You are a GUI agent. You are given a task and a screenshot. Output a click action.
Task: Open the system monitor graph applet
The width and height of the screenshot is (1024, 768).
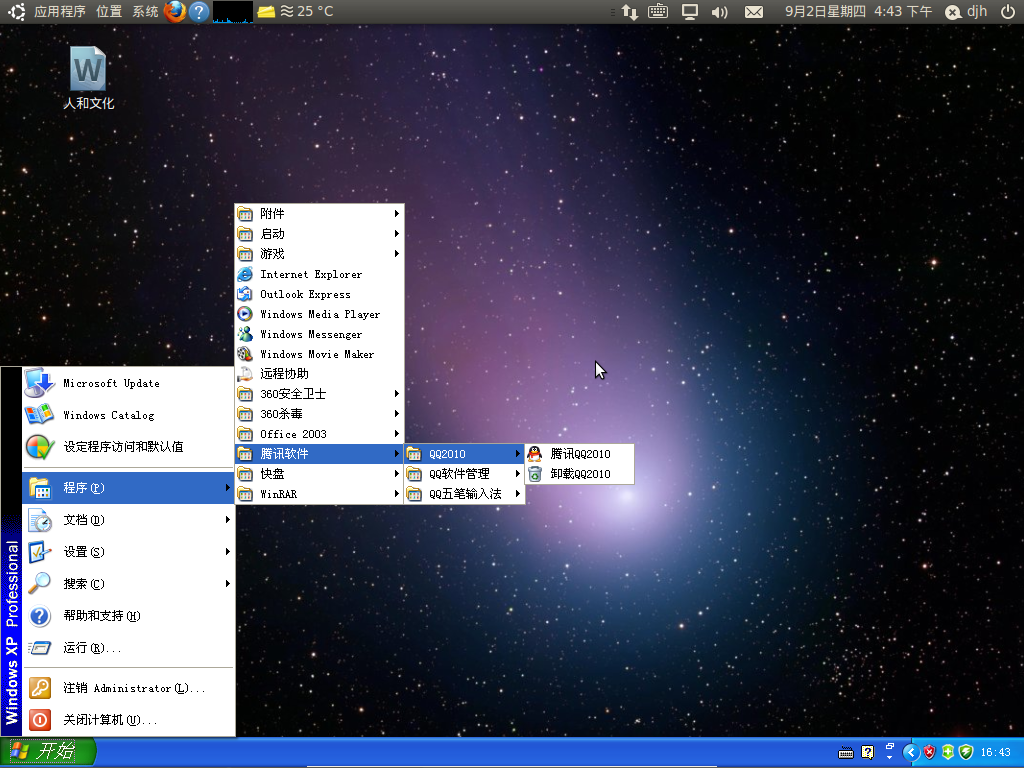point(232,12)
